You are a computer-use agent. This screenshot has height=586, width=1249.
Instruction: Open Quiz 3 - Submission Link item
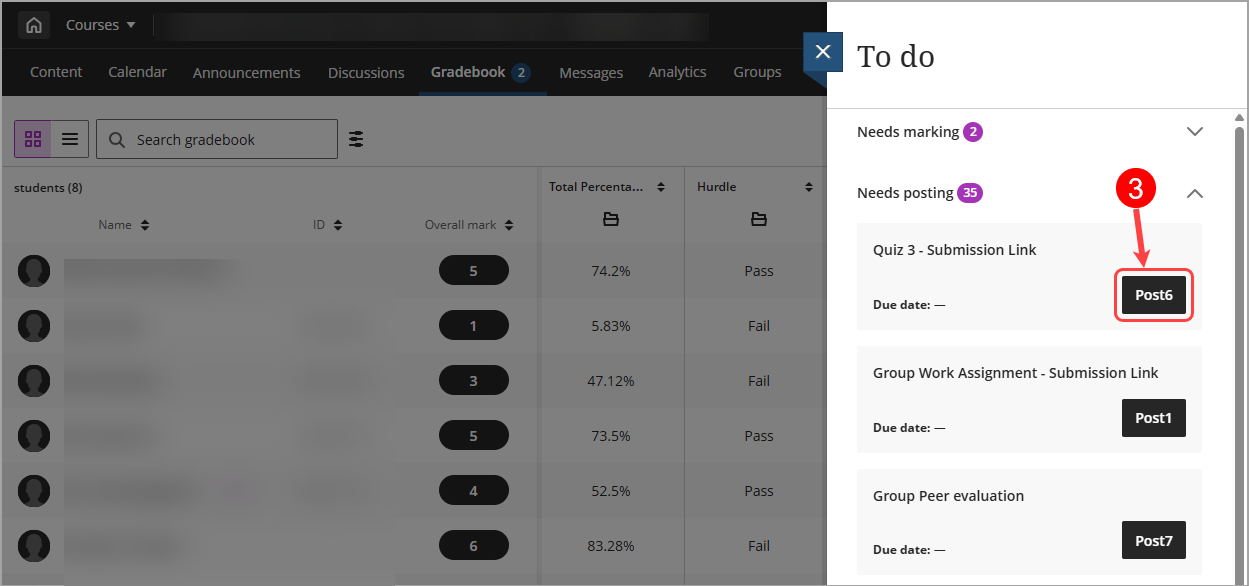point(954,250)
